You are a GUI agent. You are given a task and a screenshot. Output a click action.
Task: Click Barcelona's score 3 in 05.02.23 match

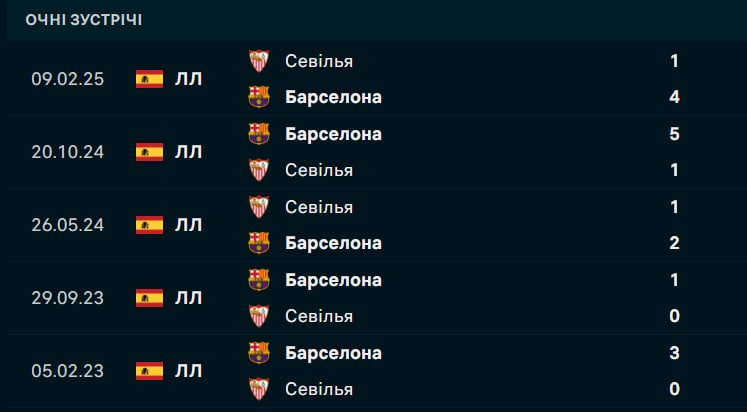(x=674, y=353)
